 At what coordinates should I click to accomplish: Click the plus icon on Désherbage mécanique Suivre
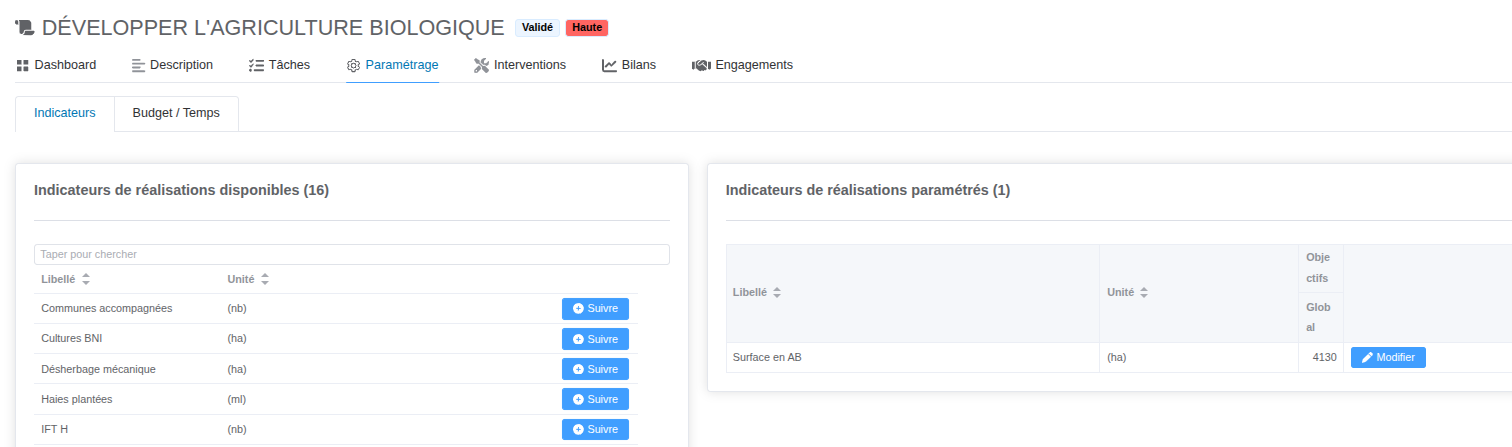578,369
